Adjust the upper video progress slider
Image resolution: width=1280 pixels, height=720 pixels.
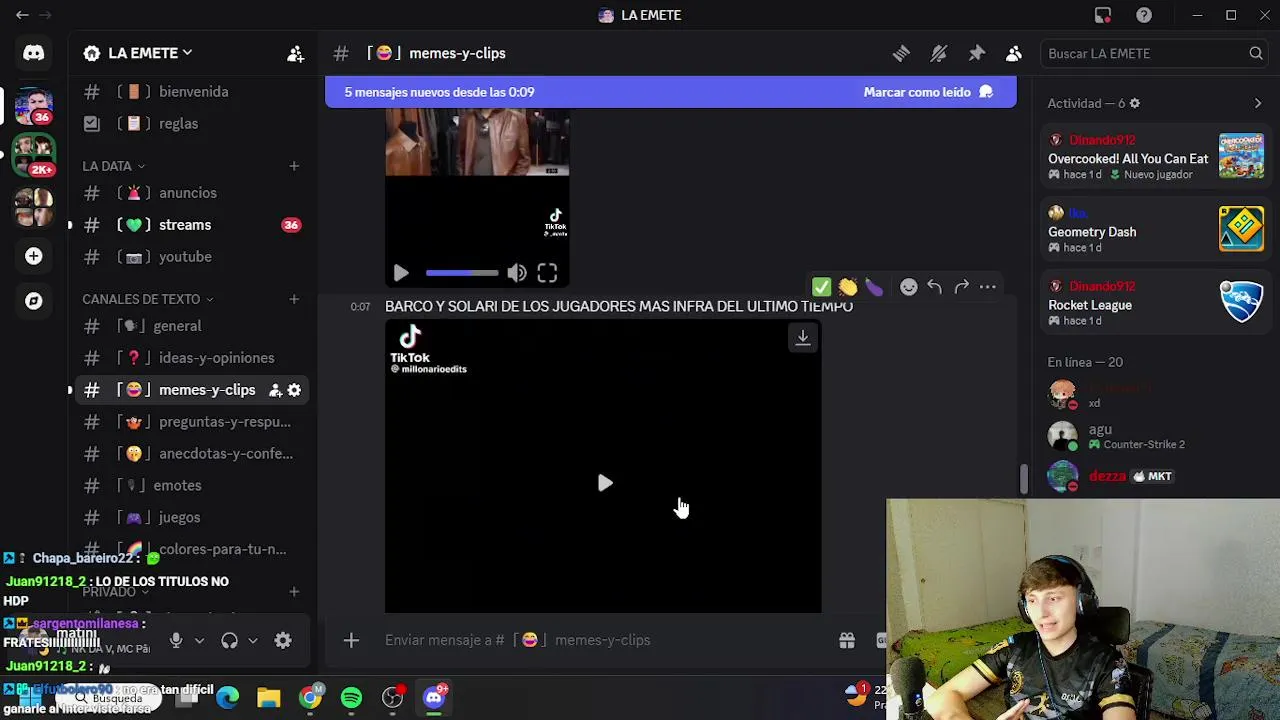[462, 273]
